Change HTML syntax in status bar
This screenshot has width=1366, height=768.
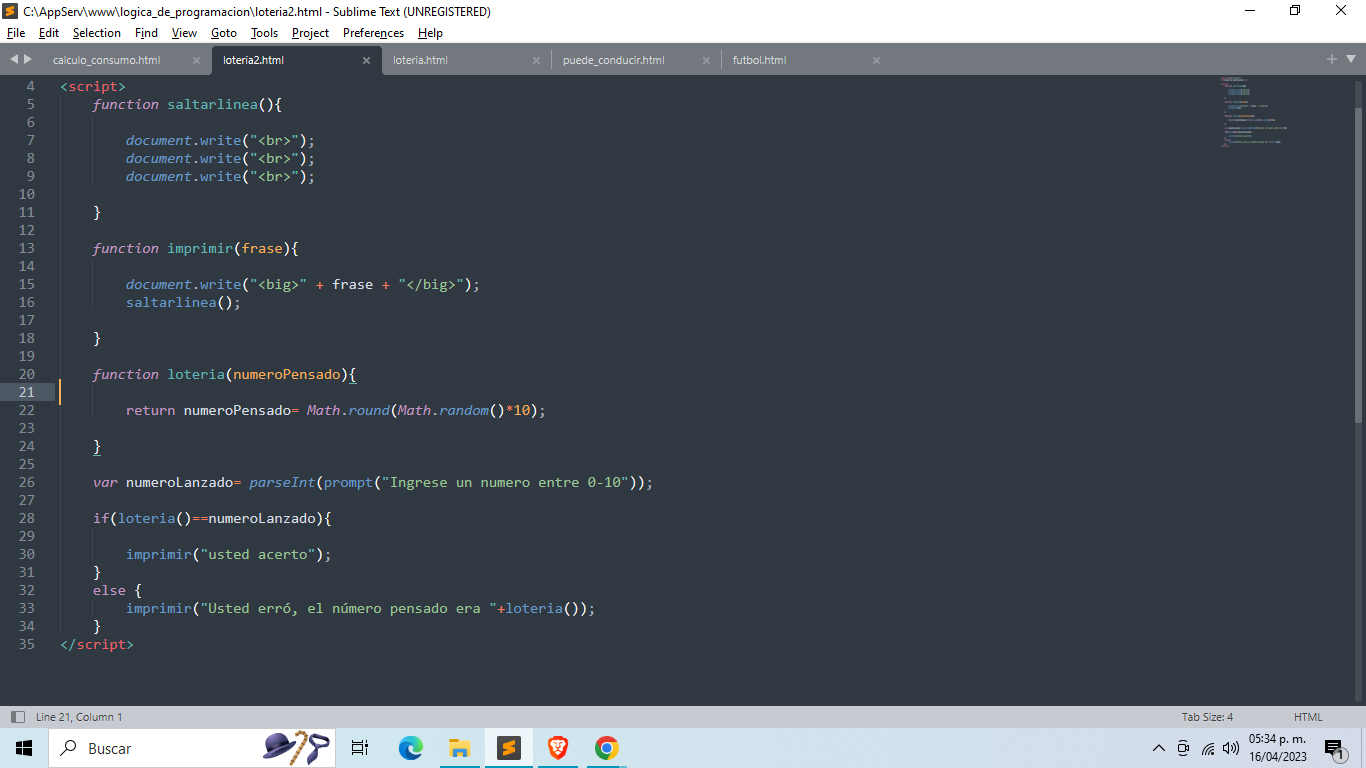pos(1308,717)
